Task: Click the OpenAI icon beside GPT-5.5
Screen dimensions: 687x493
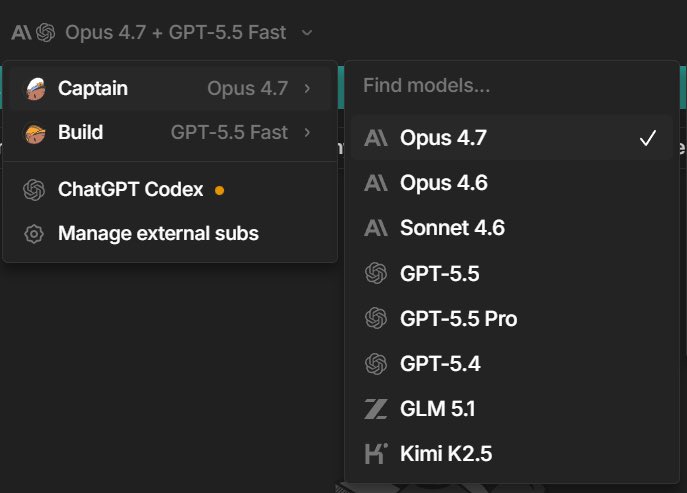Action: (376, 273)
